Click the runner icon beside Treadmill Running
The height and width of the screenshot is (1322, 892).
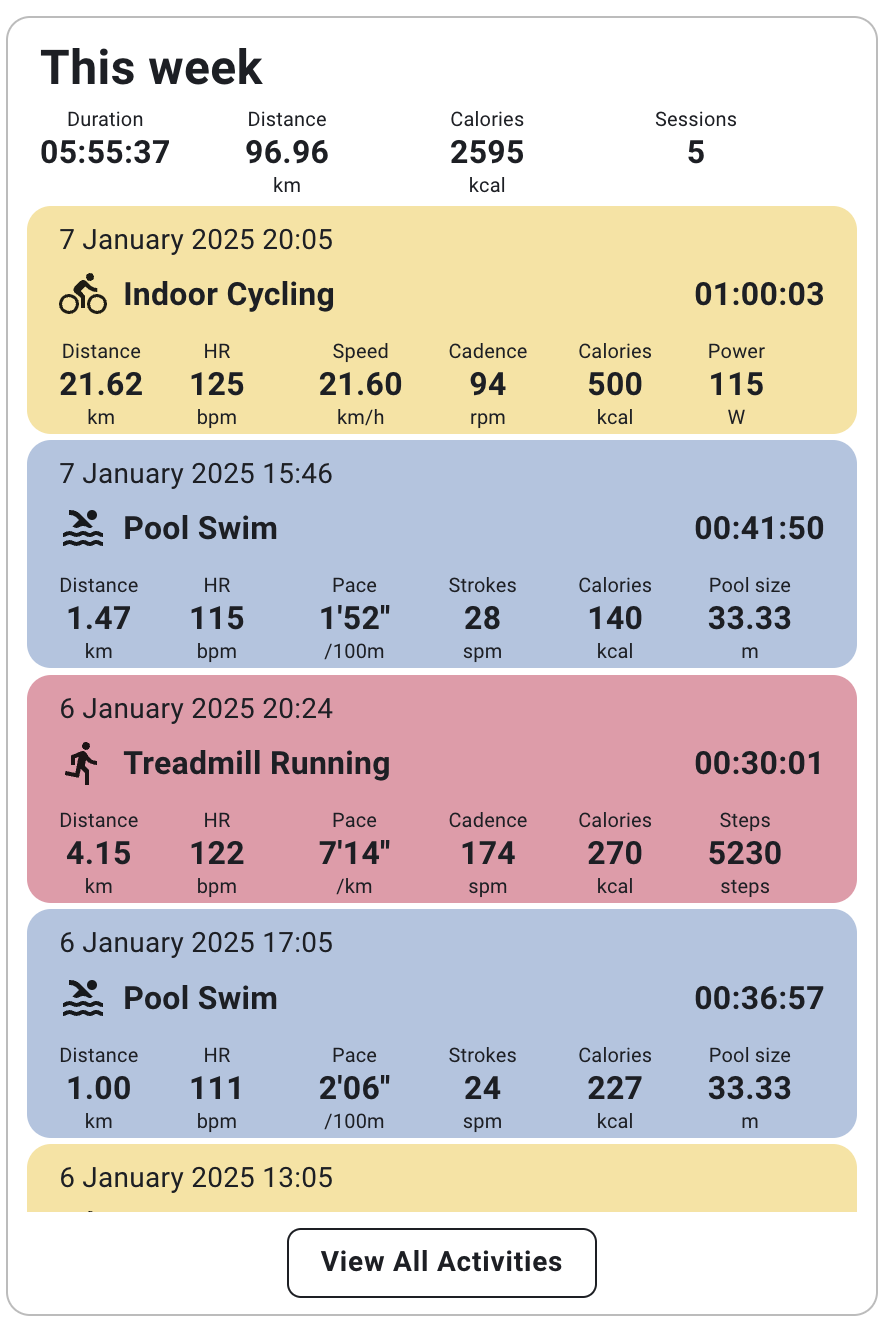tap(83, 763)
